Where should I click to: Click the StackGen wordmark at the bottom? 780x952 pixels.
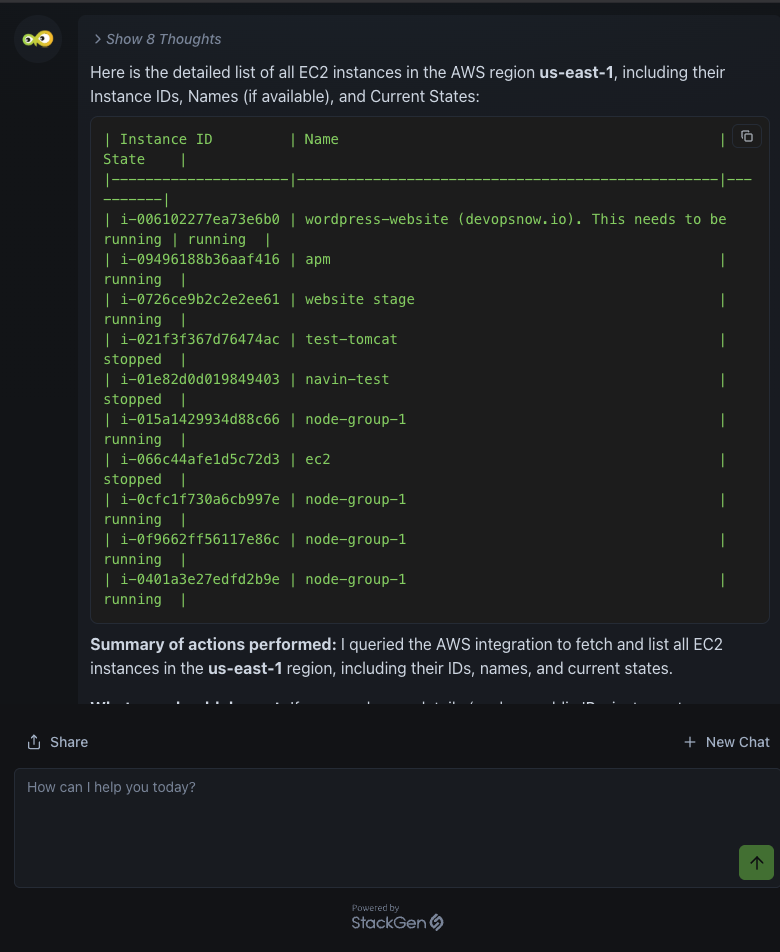point(390,923)
